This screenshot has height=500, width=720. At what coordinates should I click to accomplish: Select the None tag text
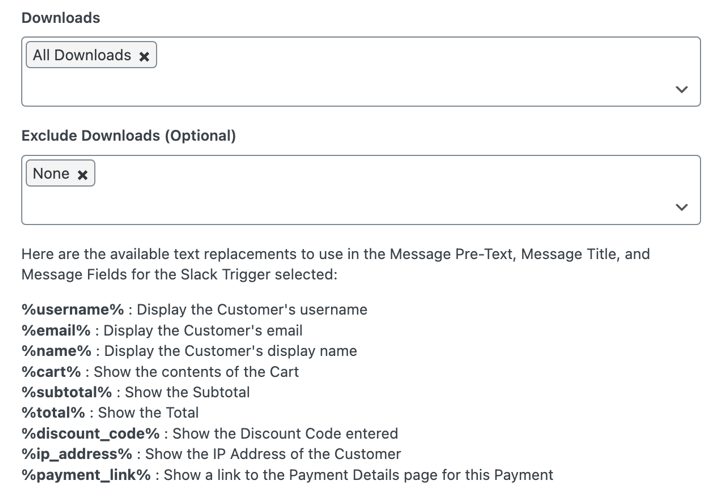click(51, 174)
